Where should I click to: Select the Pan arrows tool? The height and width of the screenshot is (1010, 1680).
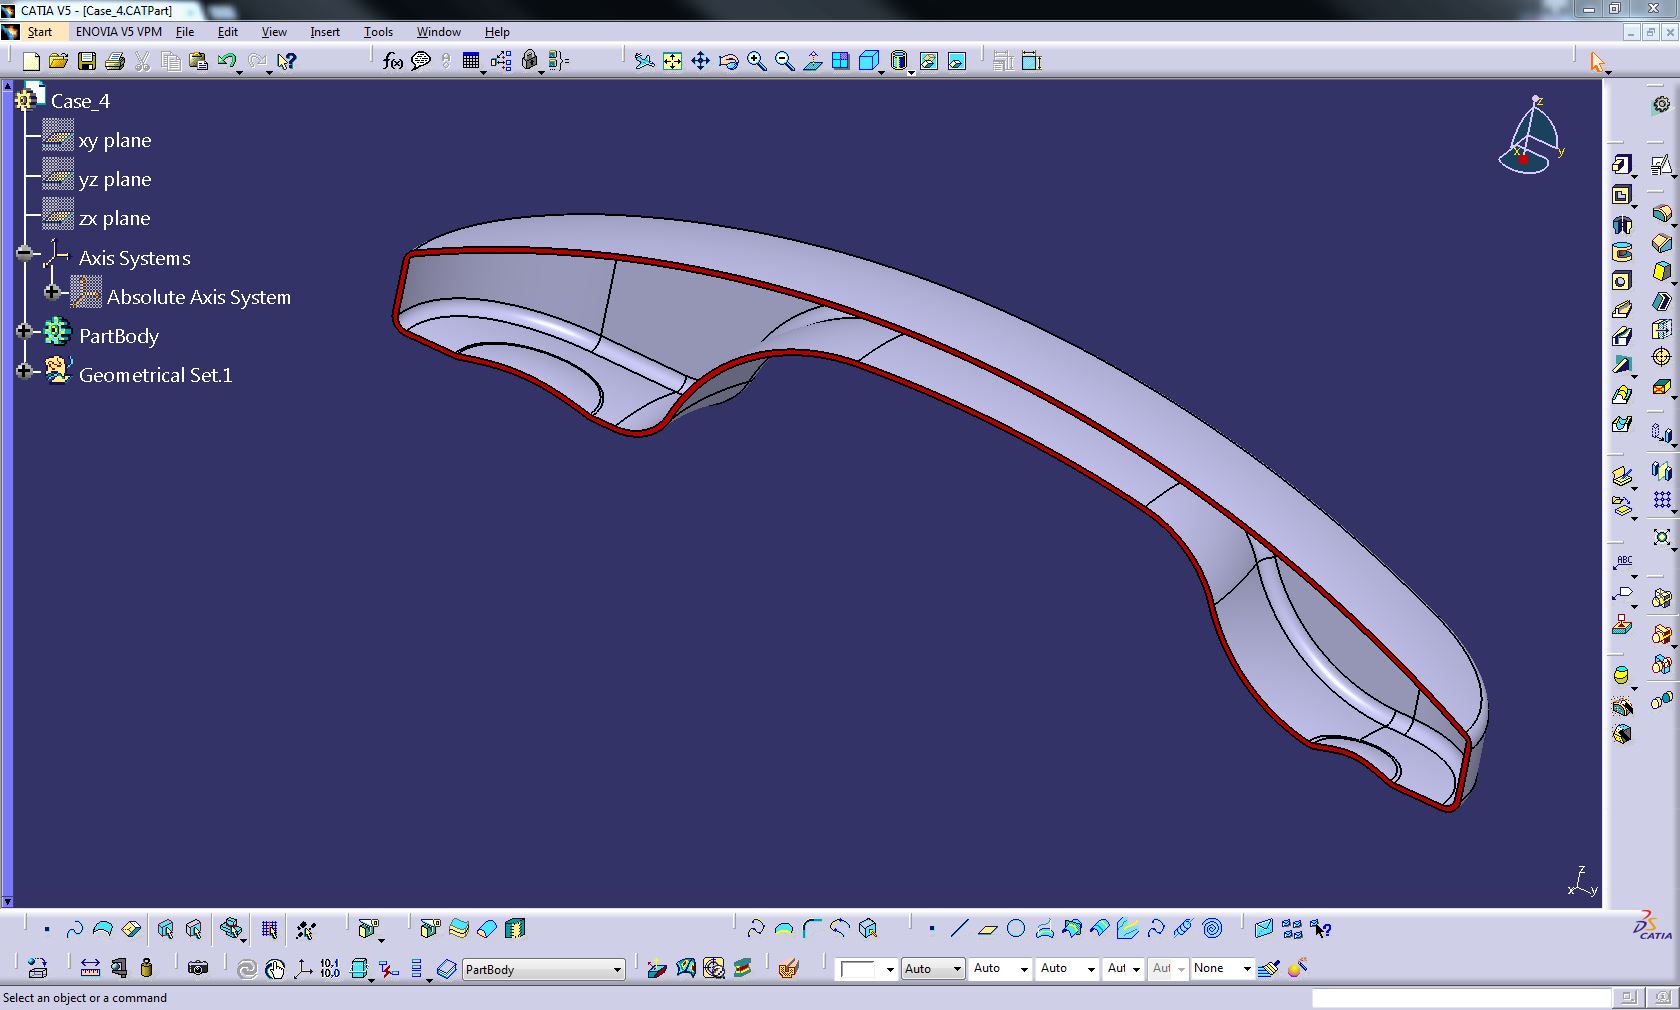701,62
